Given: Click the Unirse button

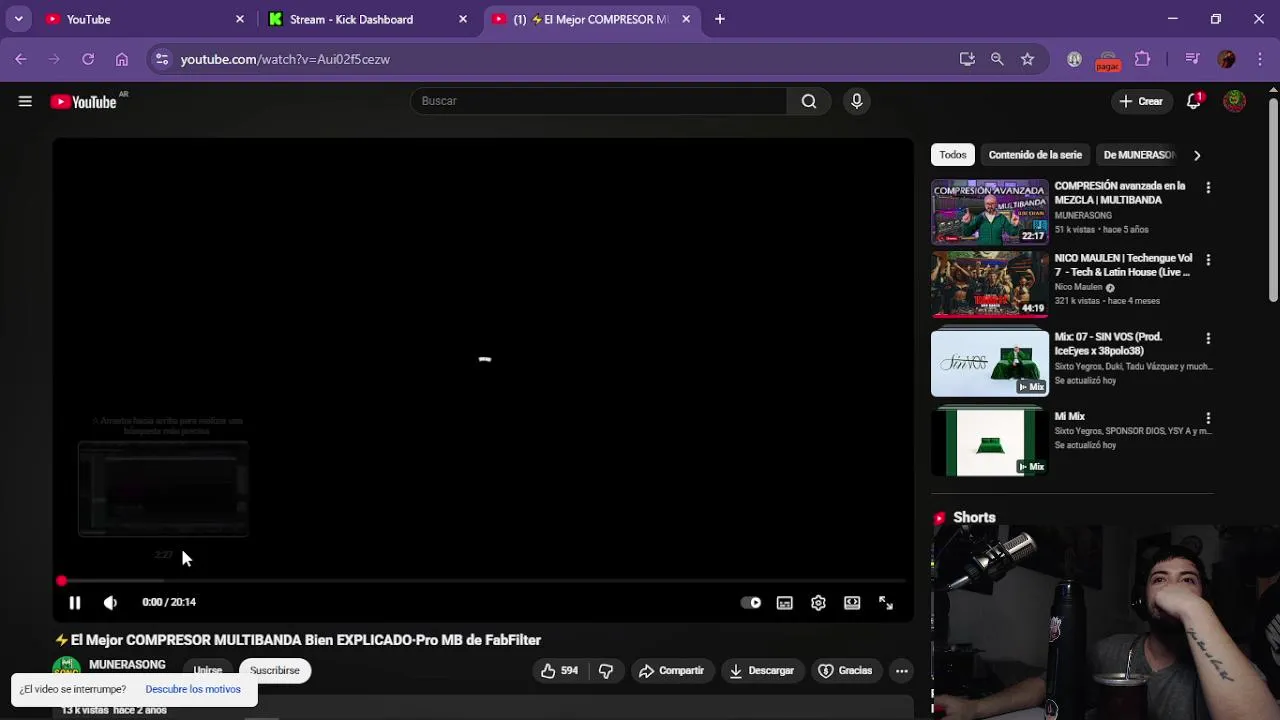Looking at the screenshot, I should 208,671.
